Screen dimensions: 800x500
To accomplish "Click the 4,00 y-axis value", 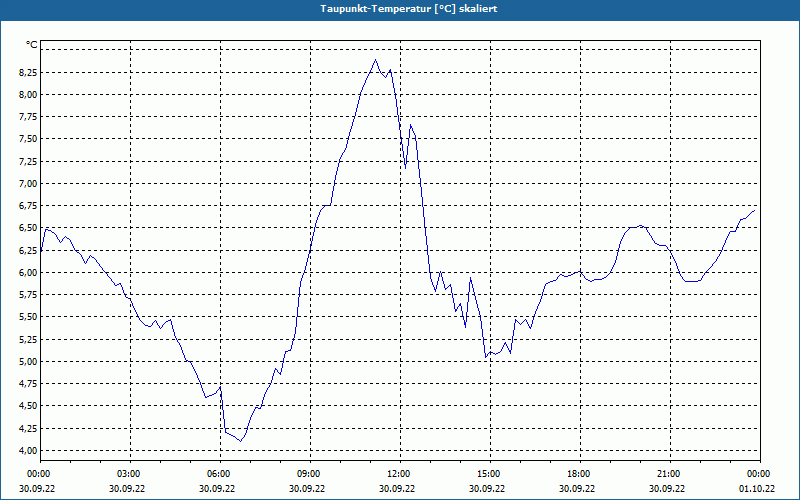I will pos(28,451).
